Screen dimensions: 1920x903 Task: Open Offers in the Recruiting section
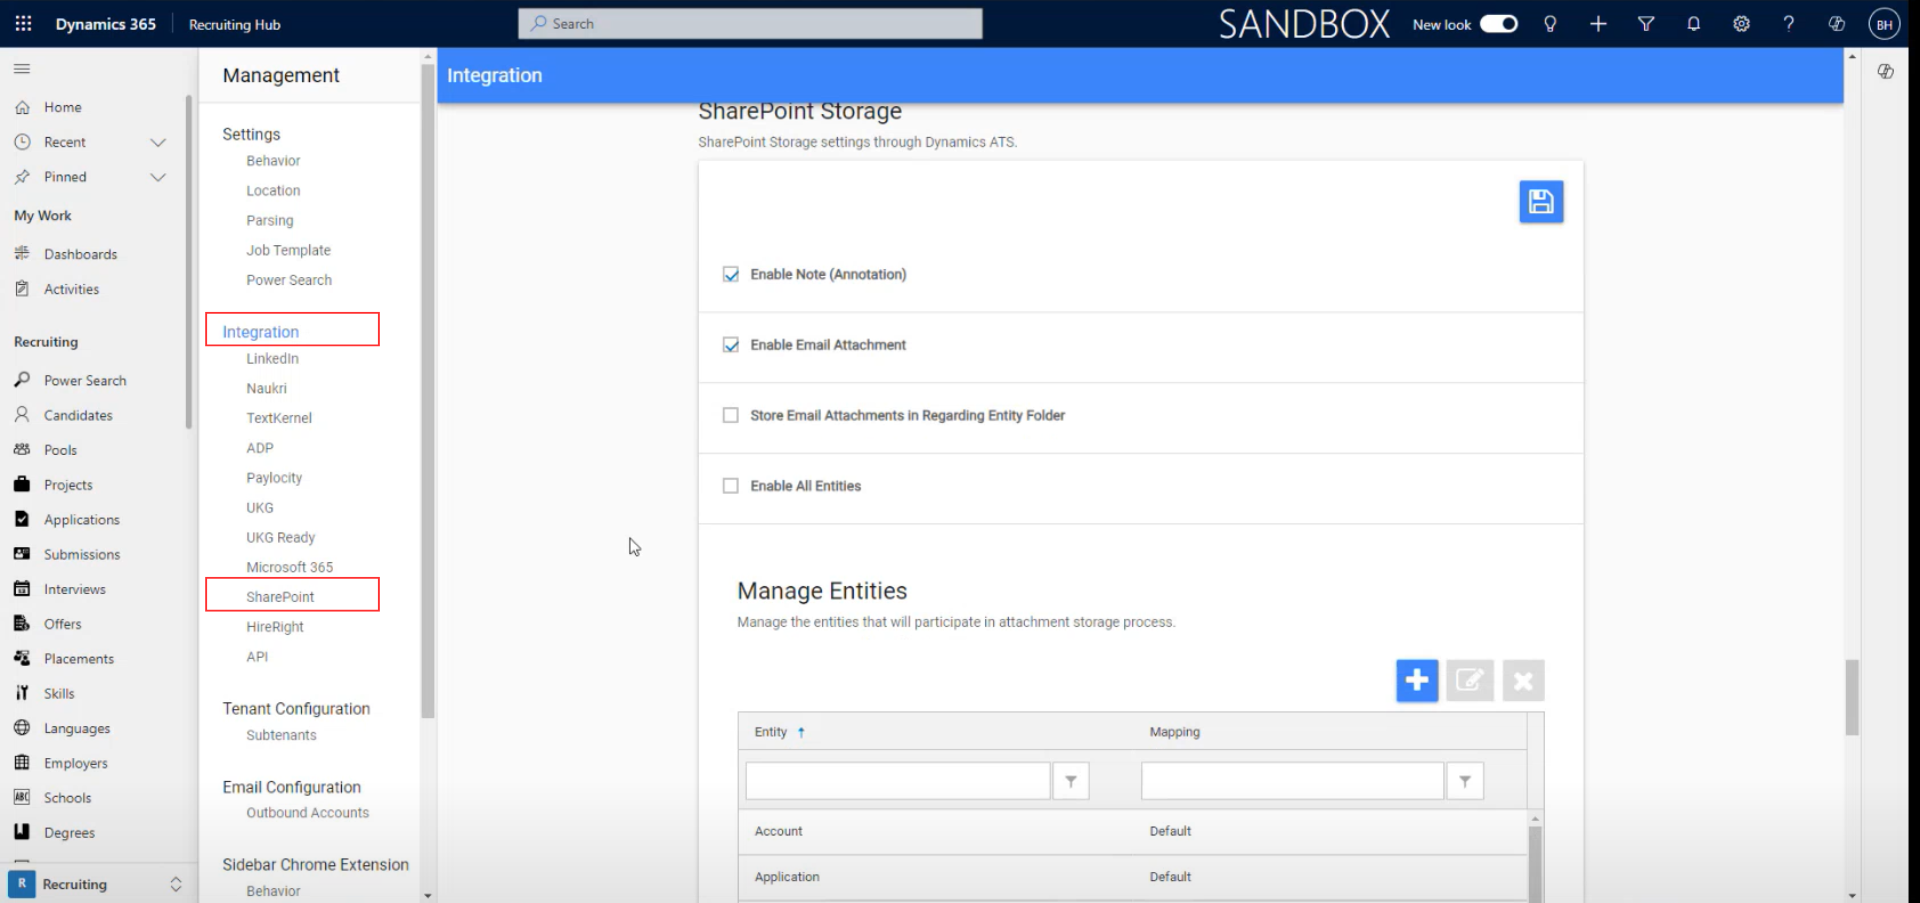click(62, 624)
